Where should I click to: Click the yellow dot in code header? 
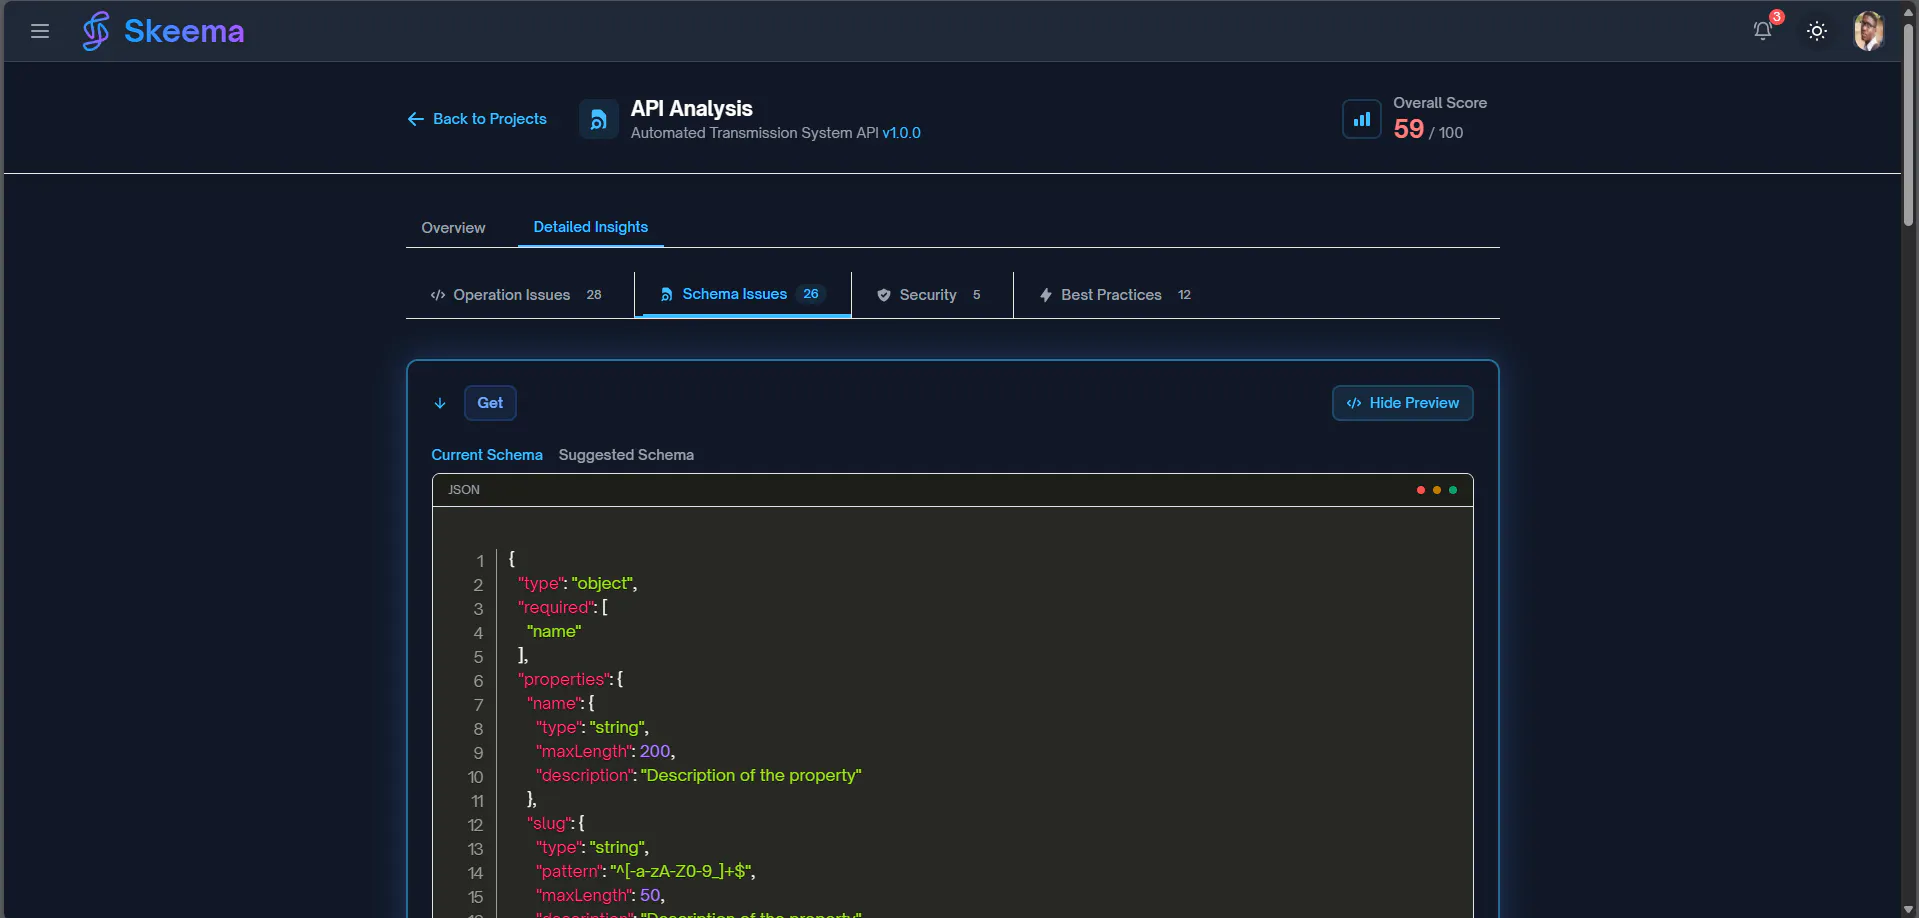coord(1437,490)
